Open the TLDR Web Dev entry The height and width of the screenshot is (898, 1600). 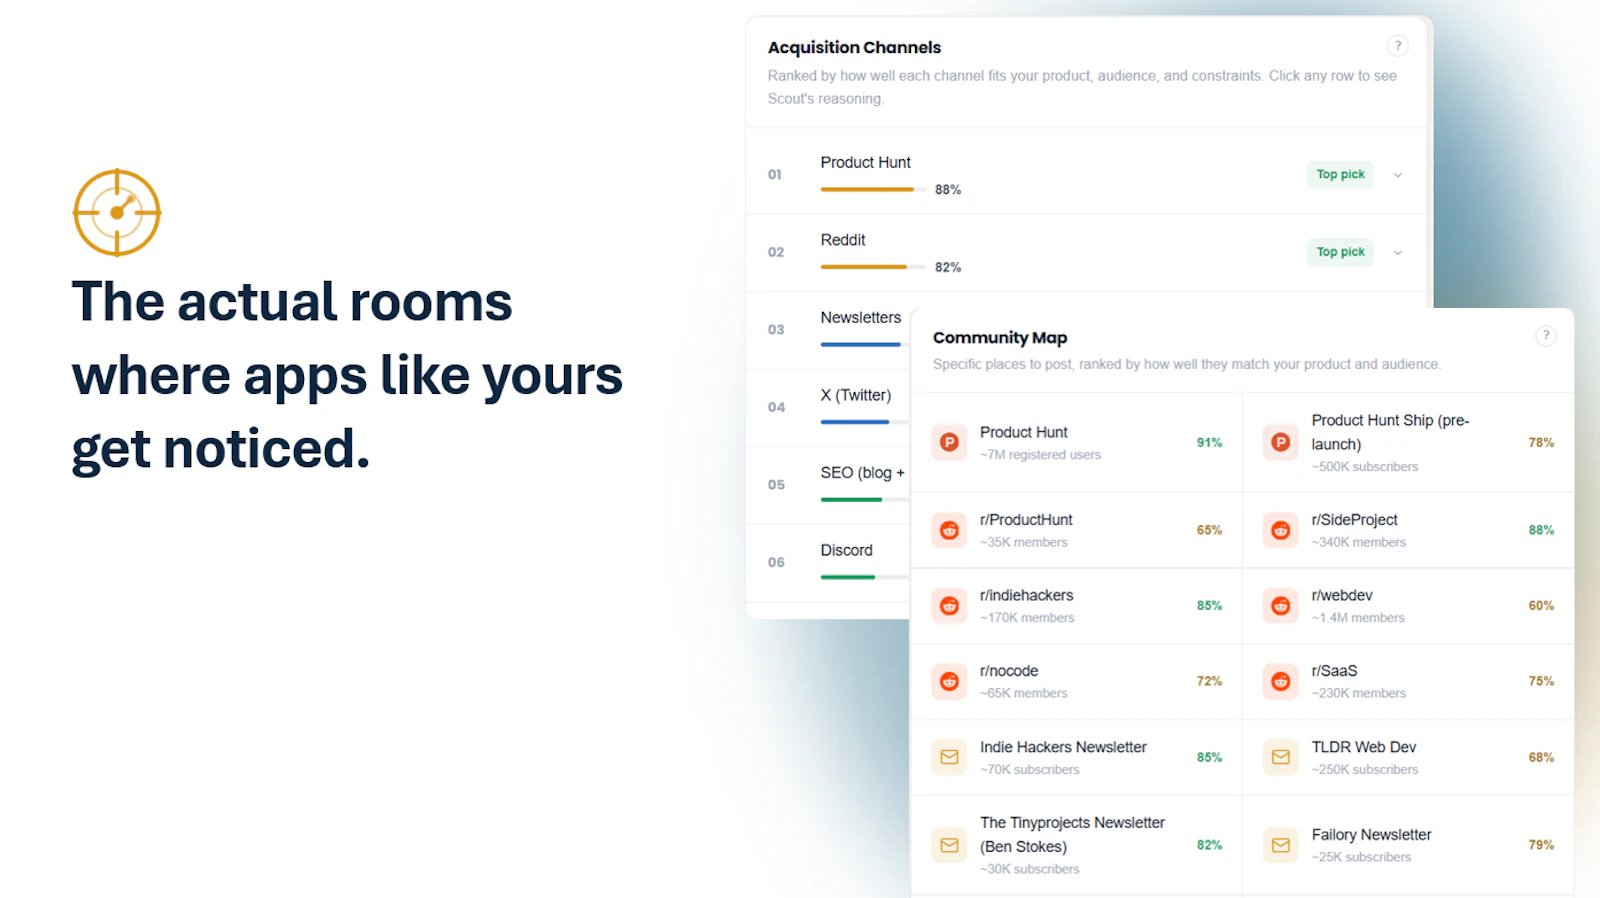(x=1409, y=757)
